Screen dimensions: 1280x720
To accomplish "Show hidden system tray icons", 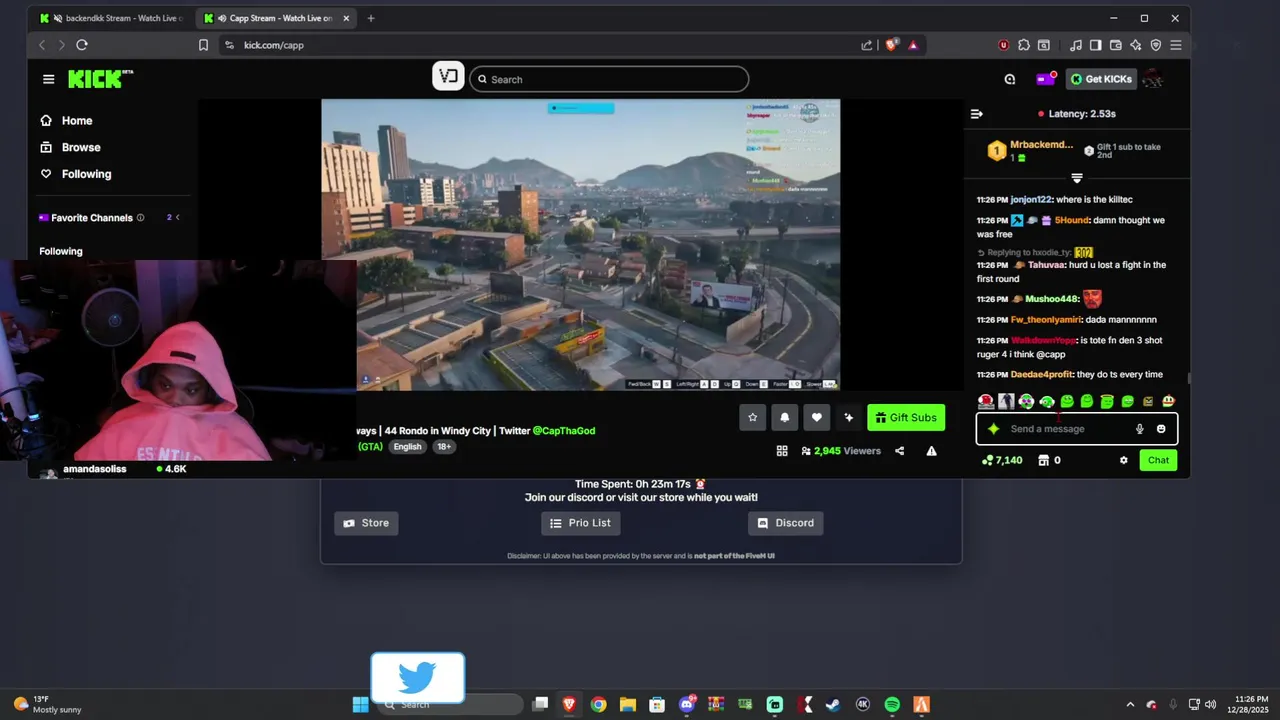I will [x=1130, y=705].
